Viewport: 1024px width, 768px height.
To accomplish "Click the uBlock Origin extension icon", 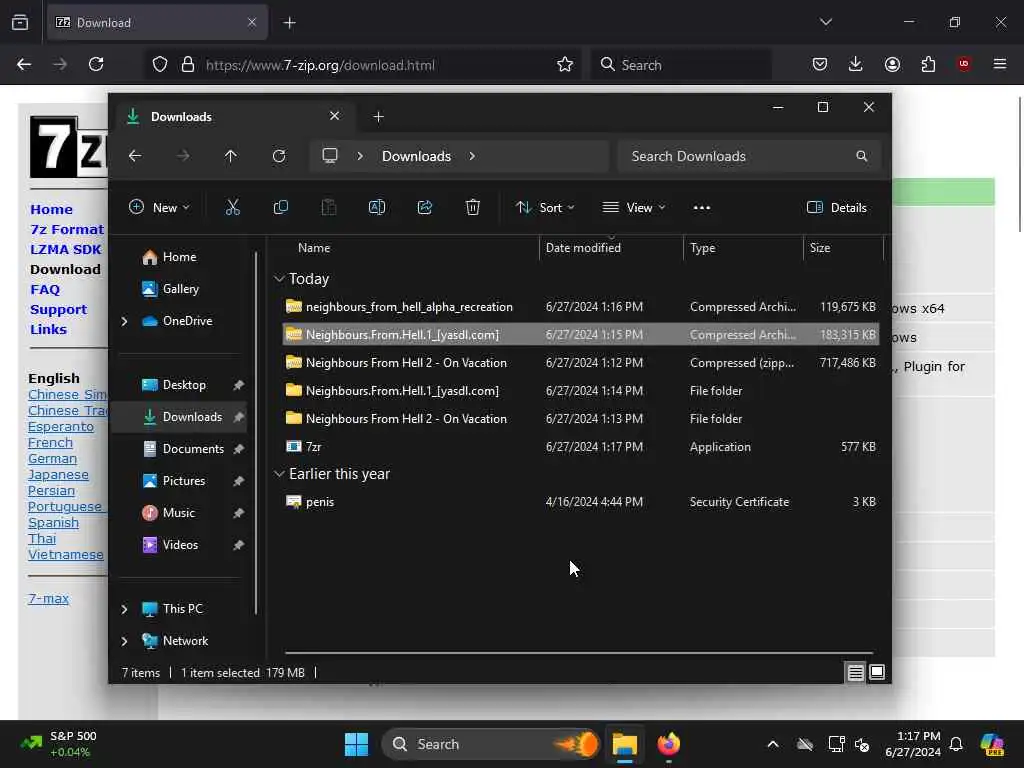I will (964, 64).
